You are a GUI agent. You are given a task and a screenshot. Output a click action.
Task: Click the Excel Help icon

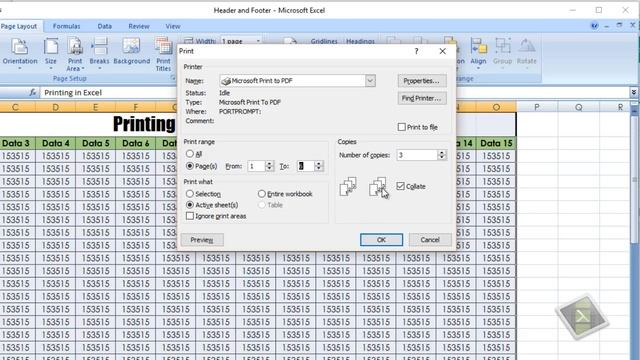pyautogui.click(x=594, y=26)
